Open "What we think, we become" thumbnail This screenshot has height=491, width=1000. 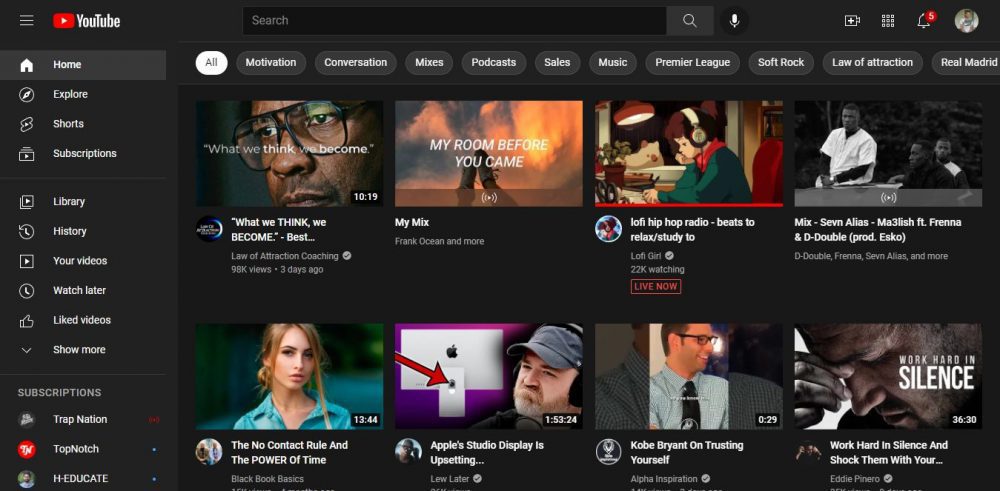coord(290,153)
